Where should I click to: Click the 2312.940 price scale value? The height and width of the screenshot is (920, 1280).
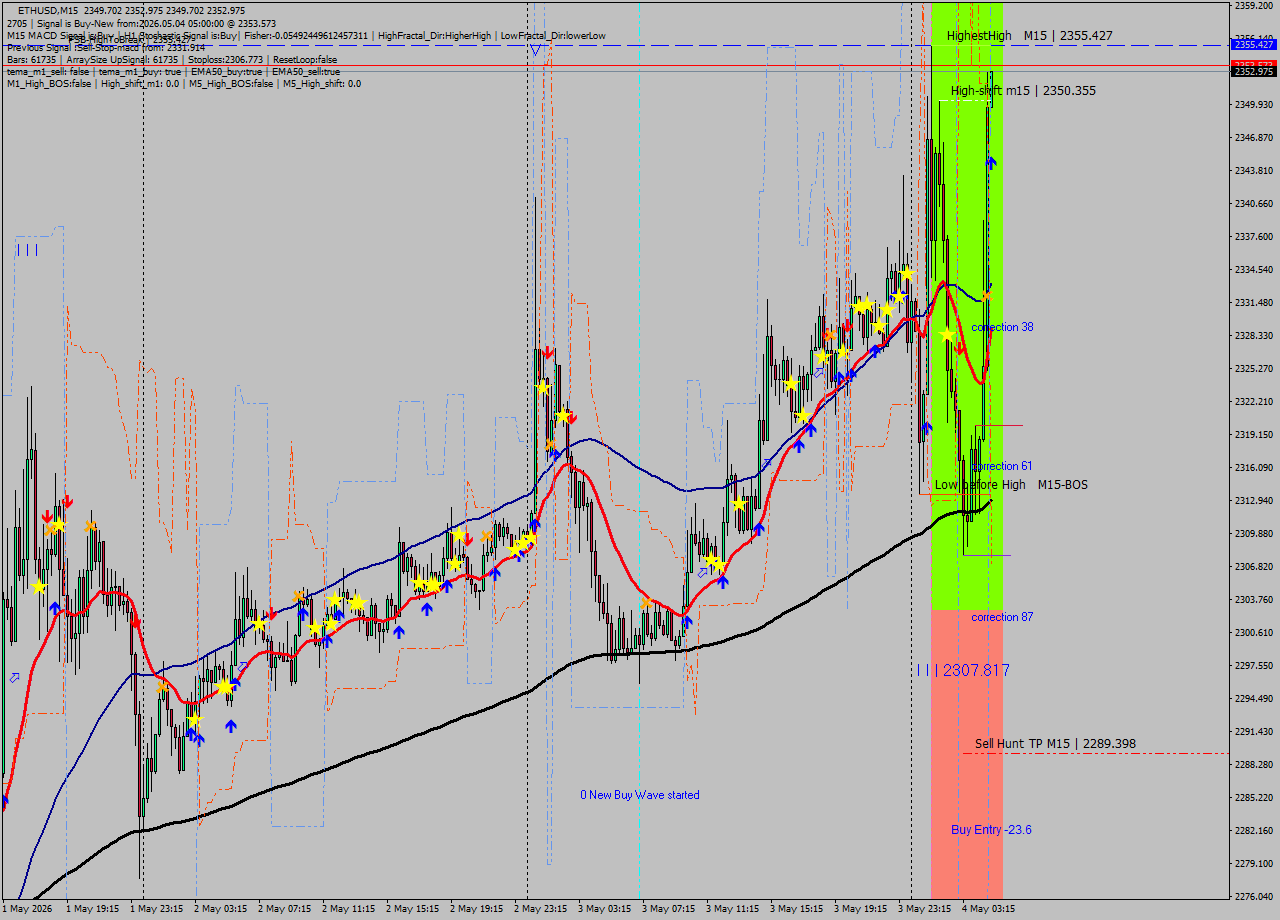(1253, 500)
